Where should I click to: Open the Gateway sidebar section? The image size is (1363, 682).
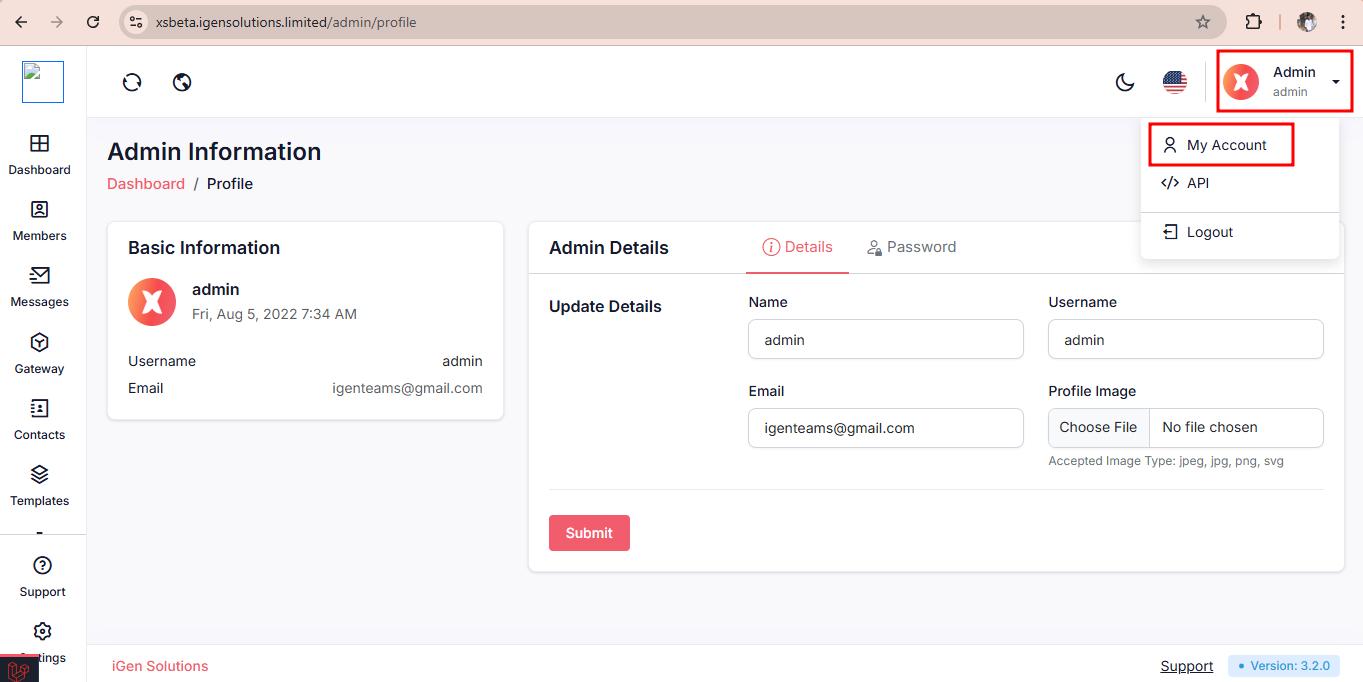point(40,353)
